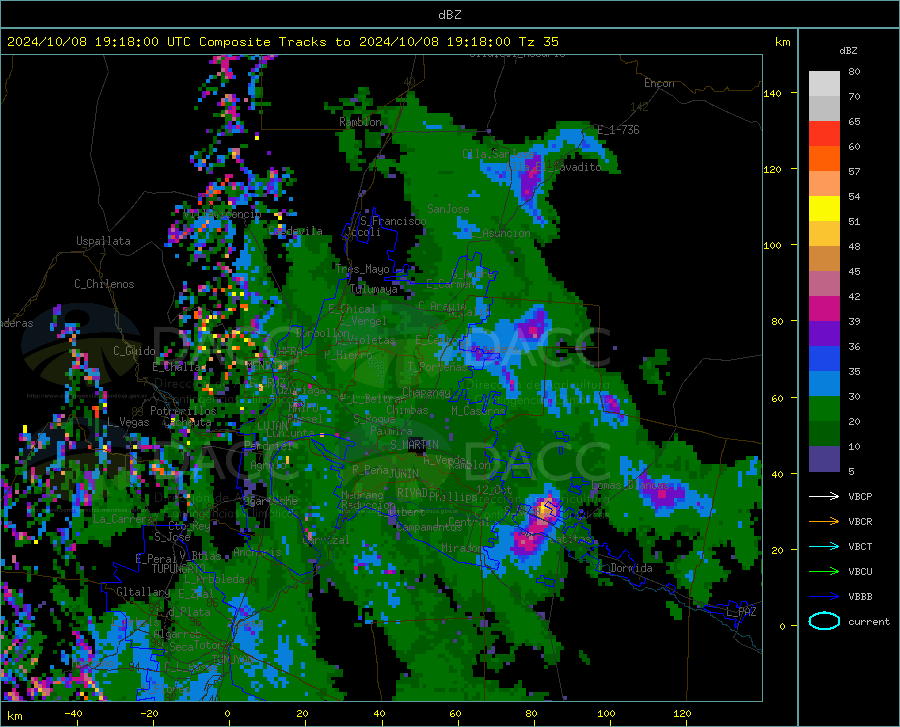
Task: Click the 'C_Guido' place label
Action: 134,351
